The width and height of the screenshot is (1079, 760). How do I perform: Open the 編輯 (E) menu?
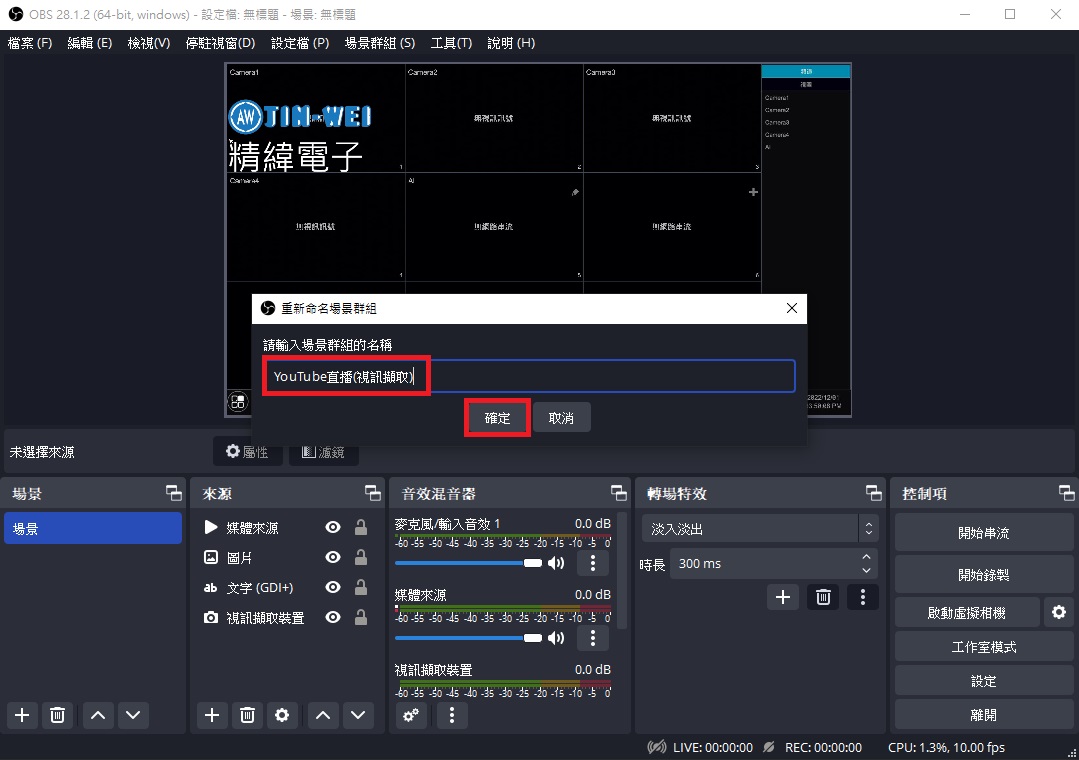(x=89, y=43)
